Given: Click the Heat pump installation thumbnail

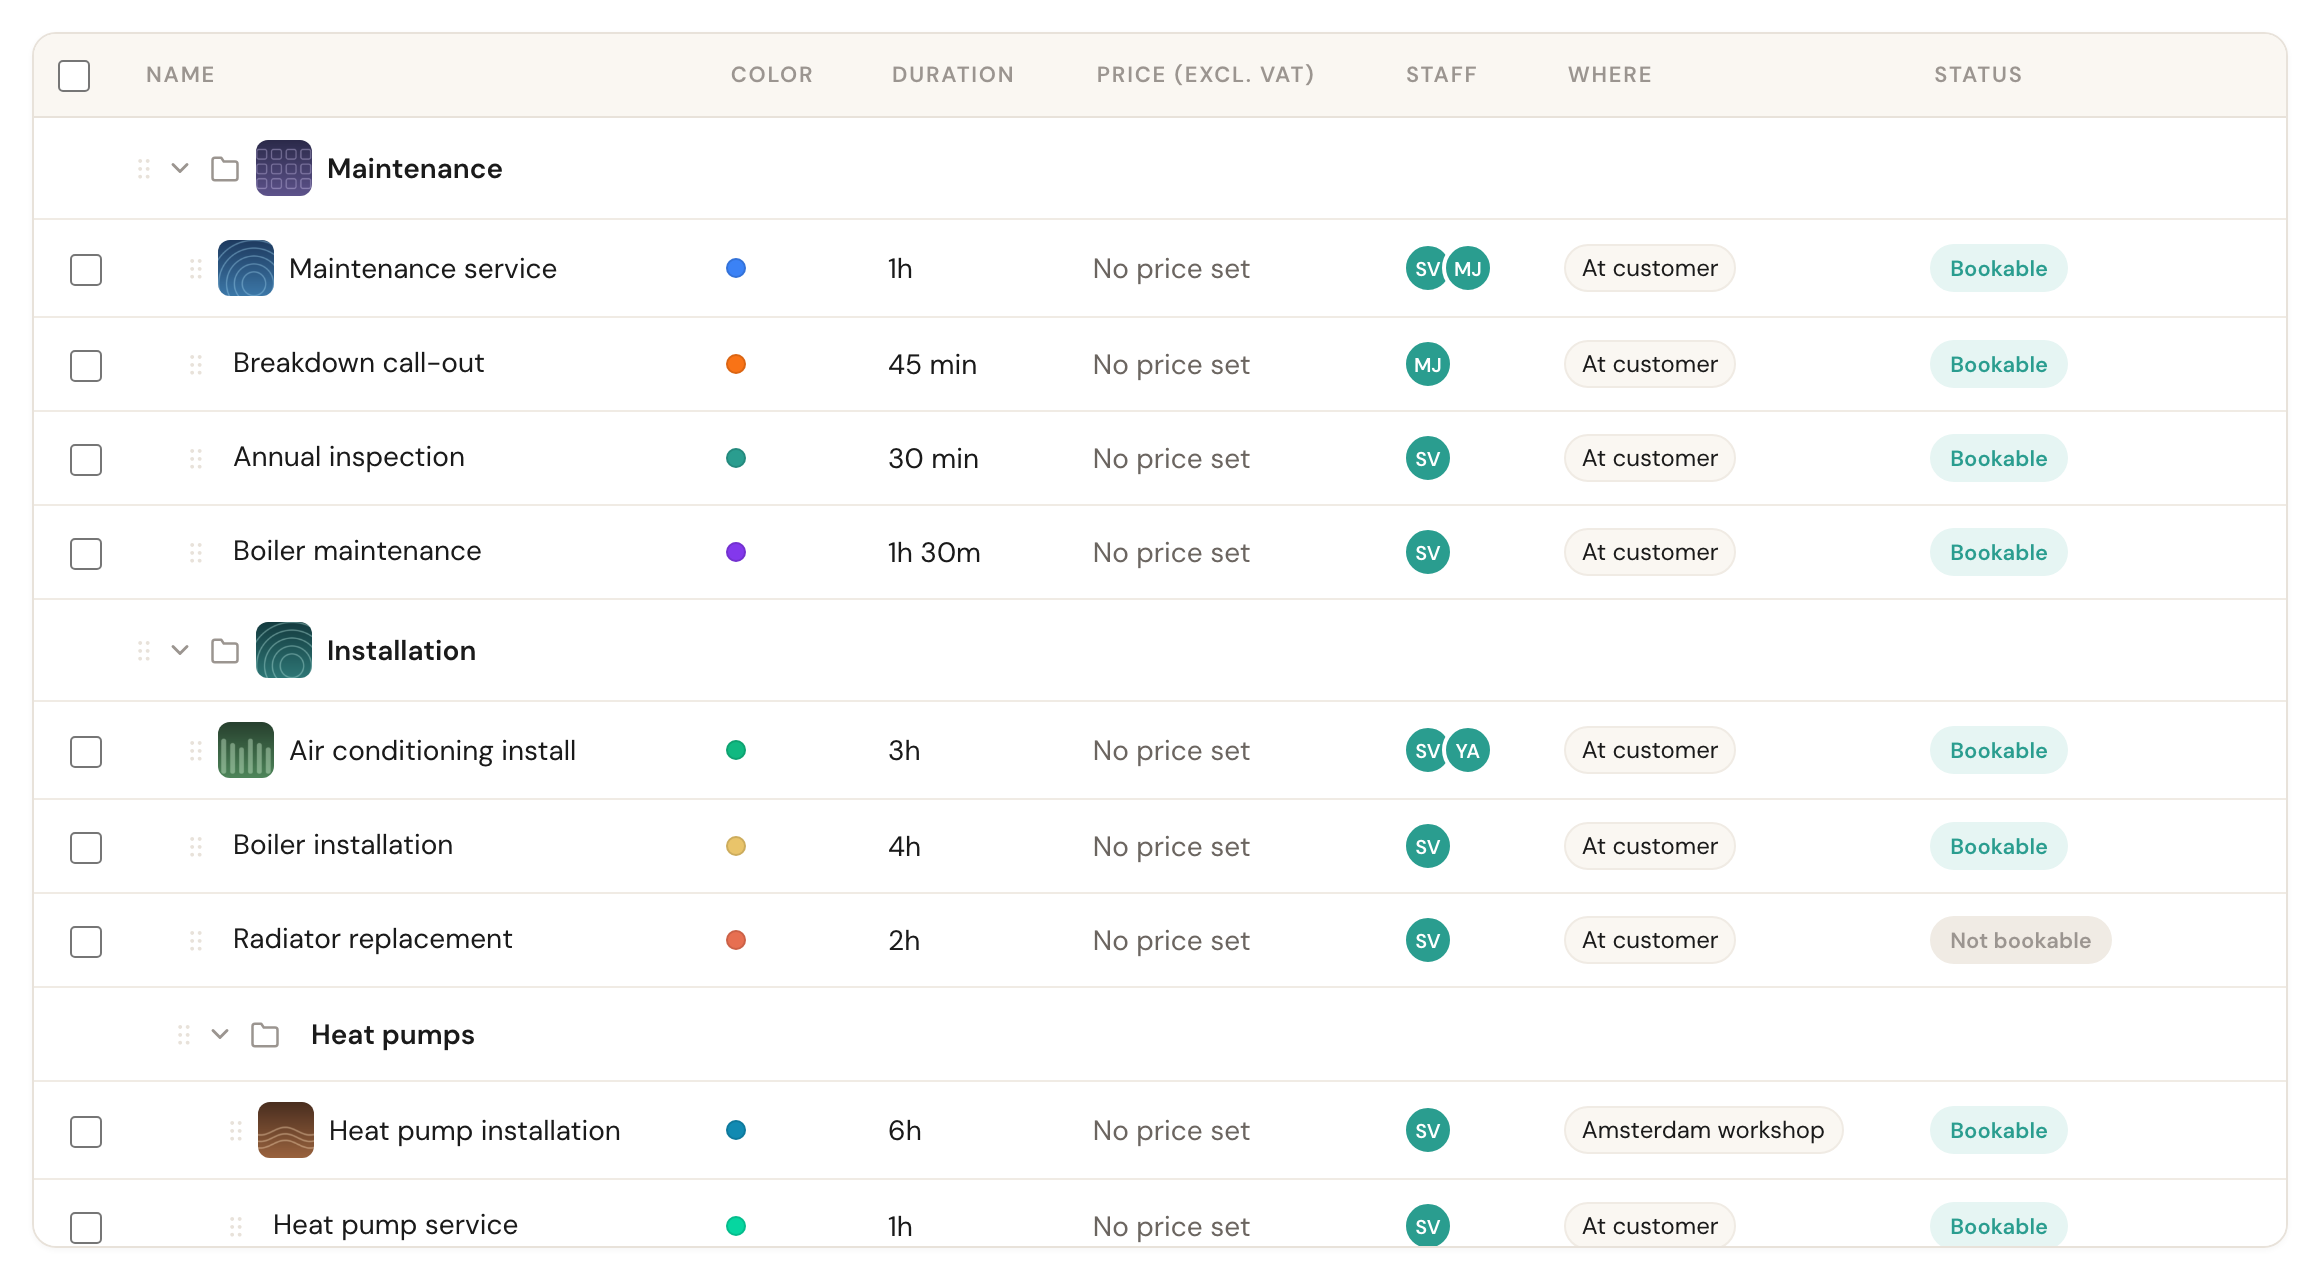Looking at the screenshot, I should (x=286, y=1130).
